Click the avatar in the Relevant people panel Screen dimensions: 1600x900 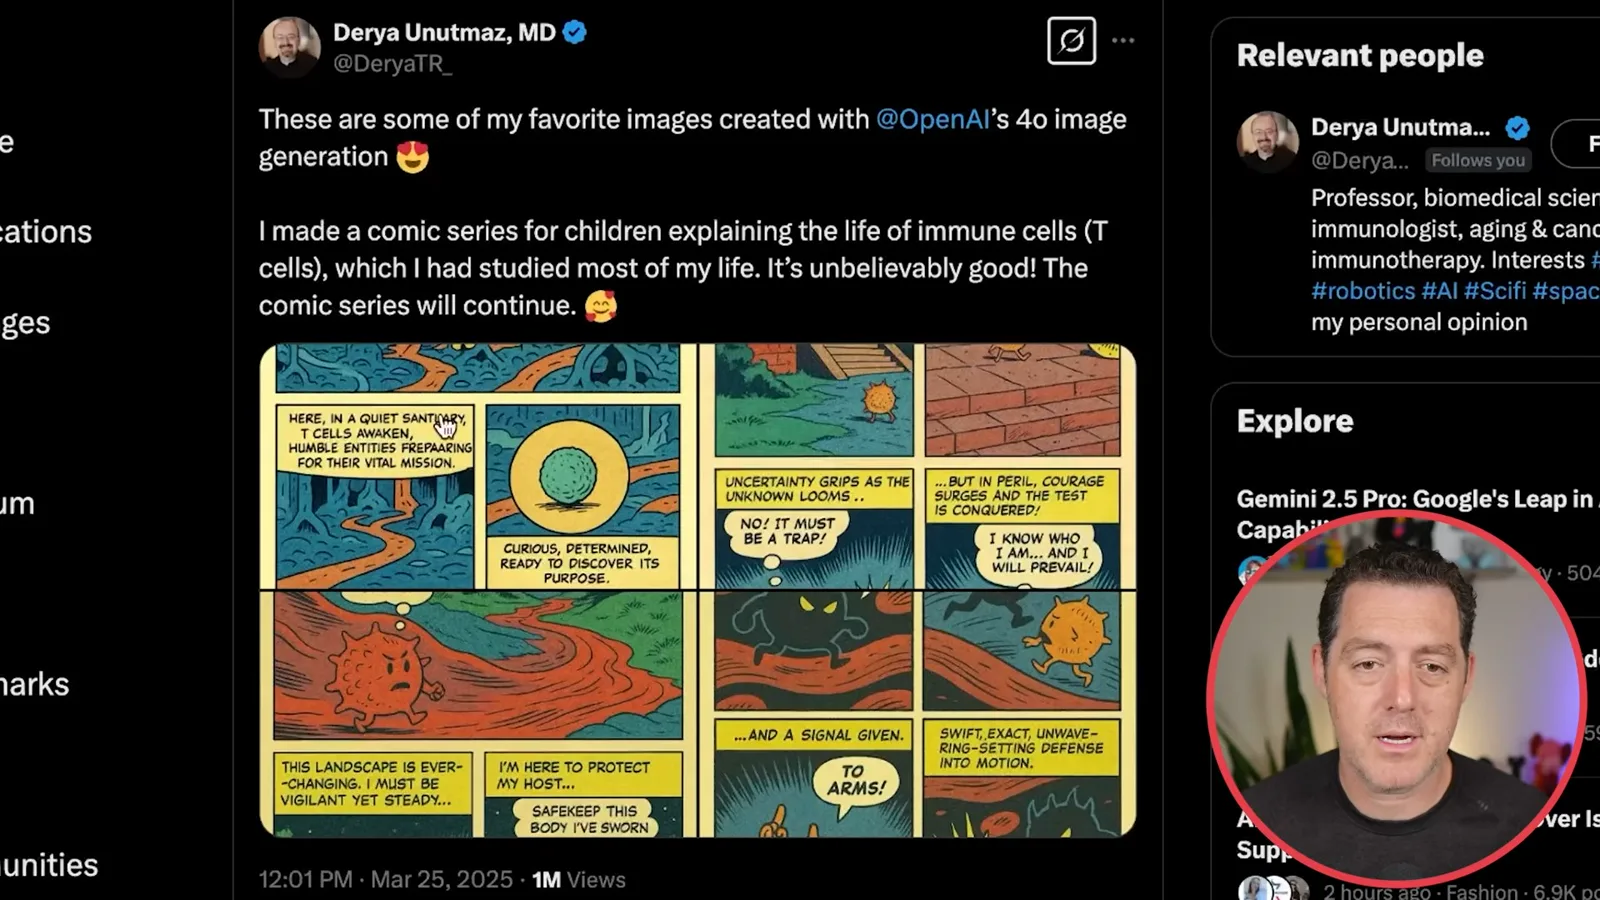pyautogui.click(x=1267, y=141)
